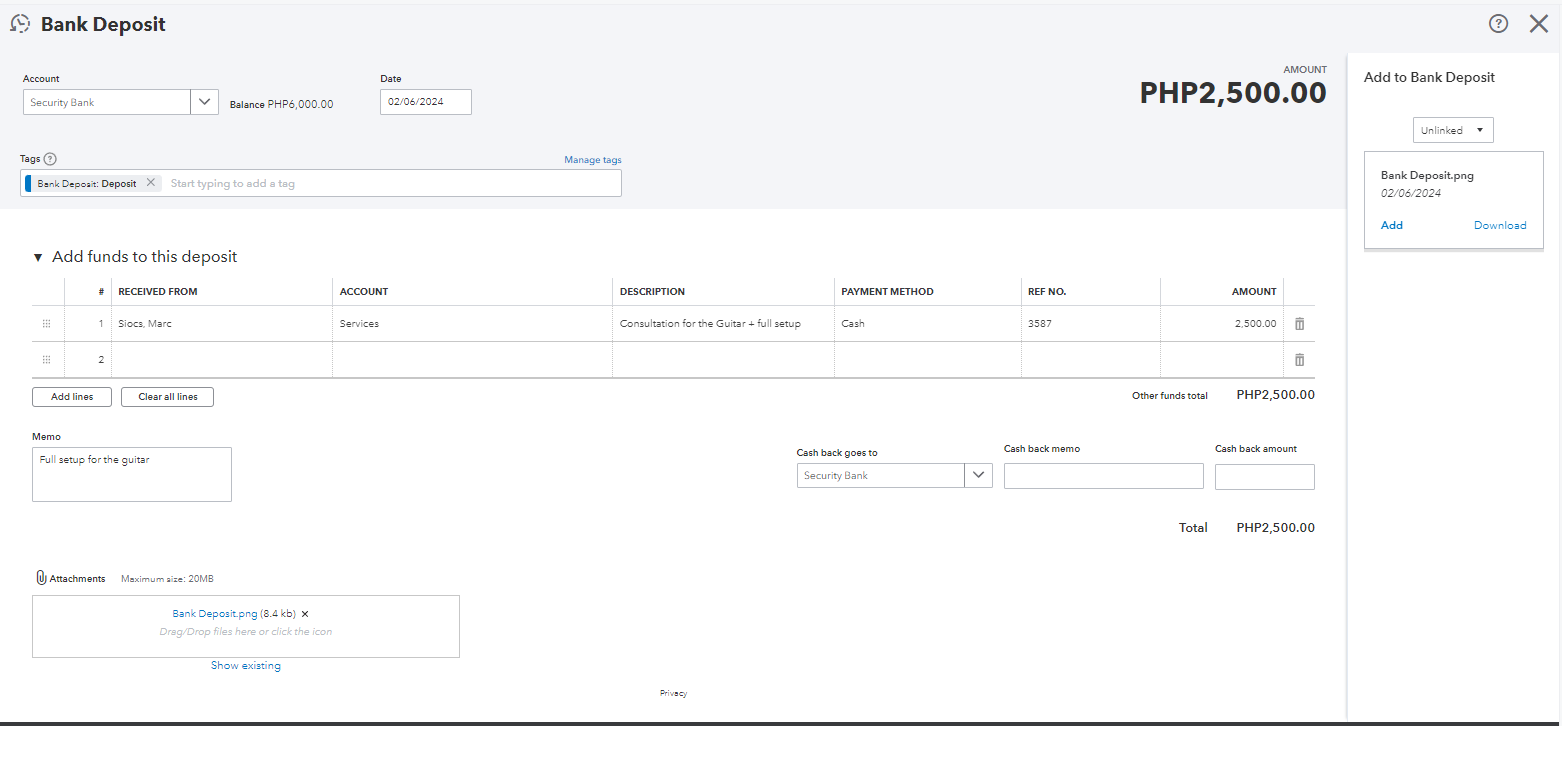The image size is (1562, 774).
Task: Collapse the Add funds to this deposit section
Action: click(38, 257)
